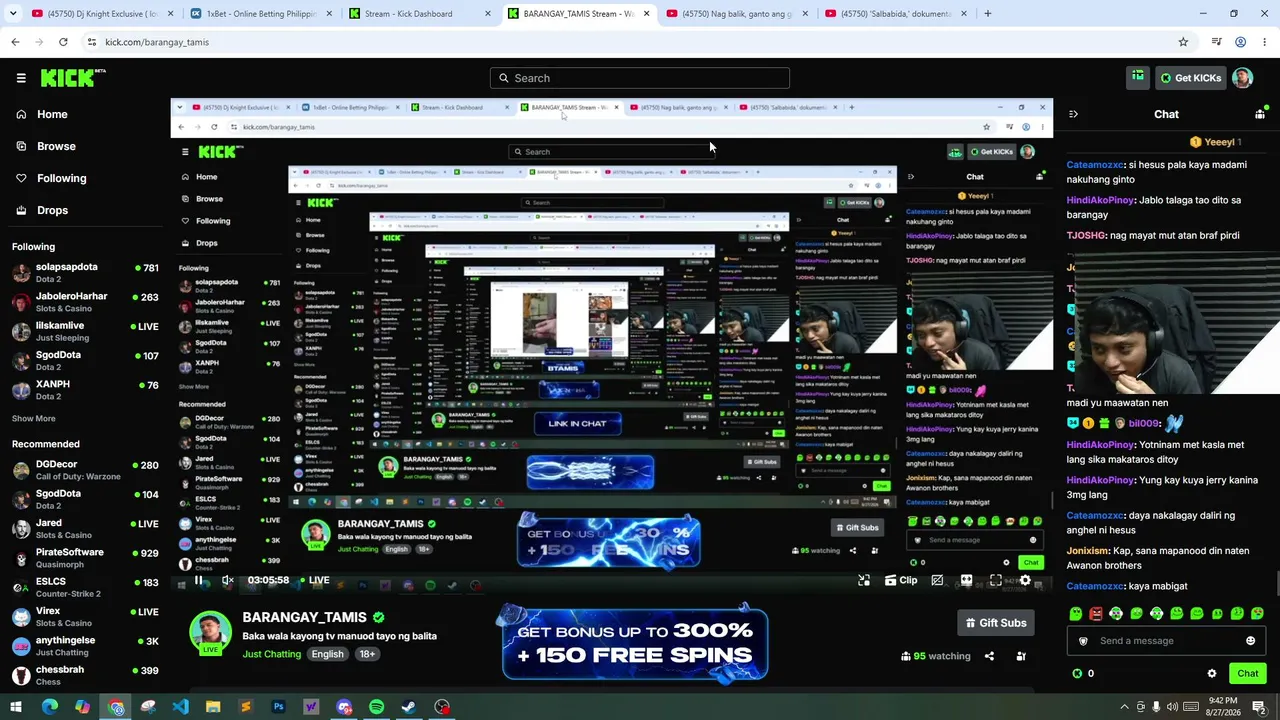The image size is (1280, 720).
Task: Open the Just Chatting category link
Action: [271, 654]
